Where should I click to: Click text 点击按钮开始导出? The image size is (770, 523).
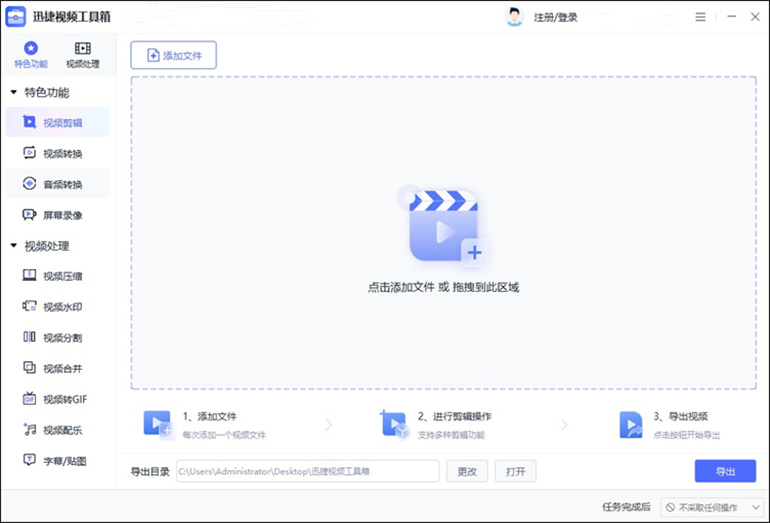point(687,435)
